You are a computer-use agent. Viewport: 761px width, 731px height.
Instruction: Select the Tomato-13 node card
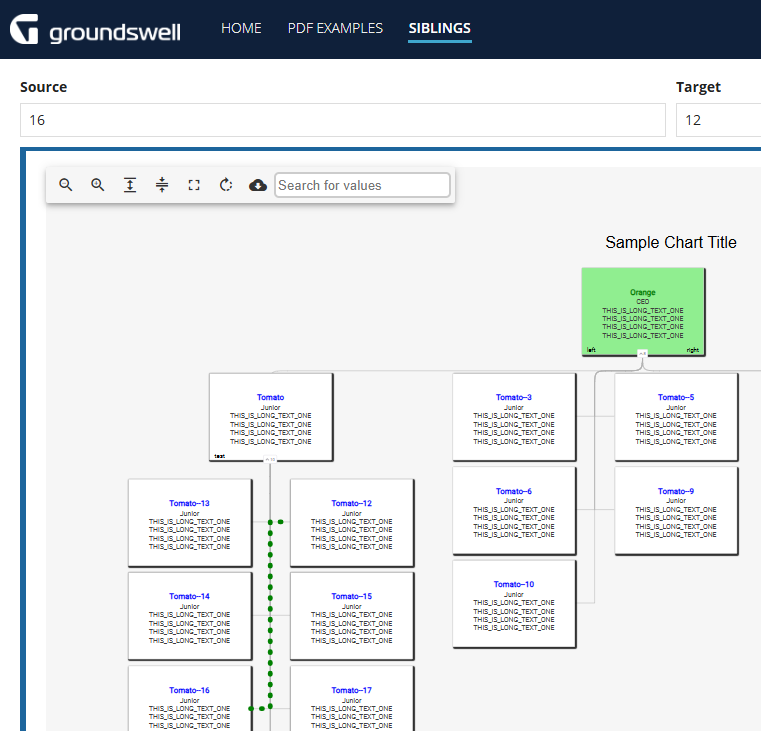(190, 523)
